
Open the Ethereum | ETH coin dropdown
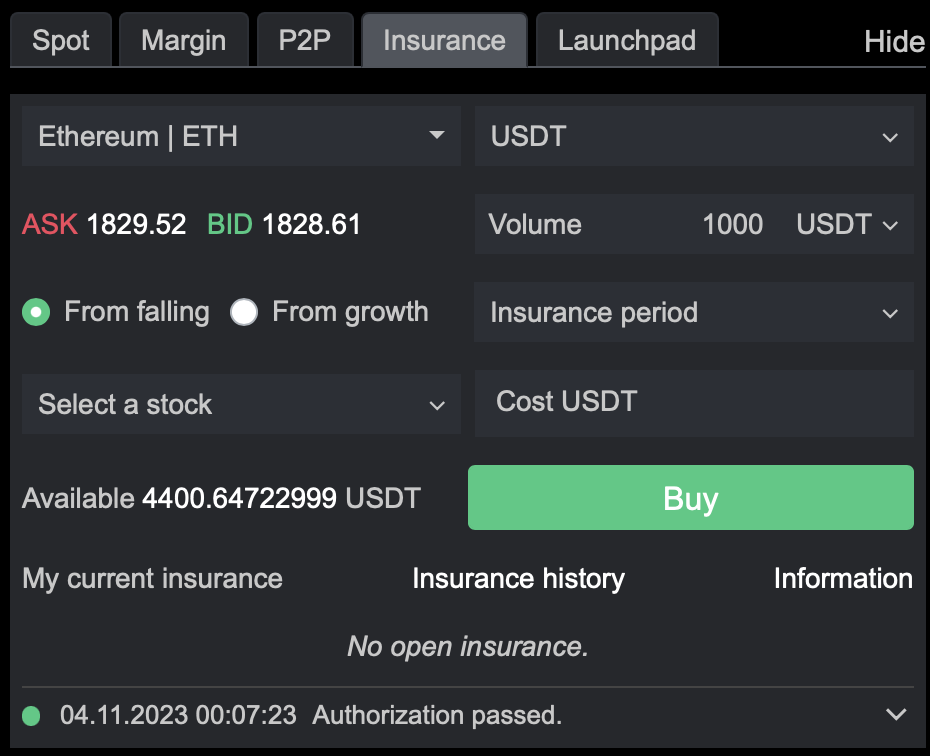[x=240, y=136]
